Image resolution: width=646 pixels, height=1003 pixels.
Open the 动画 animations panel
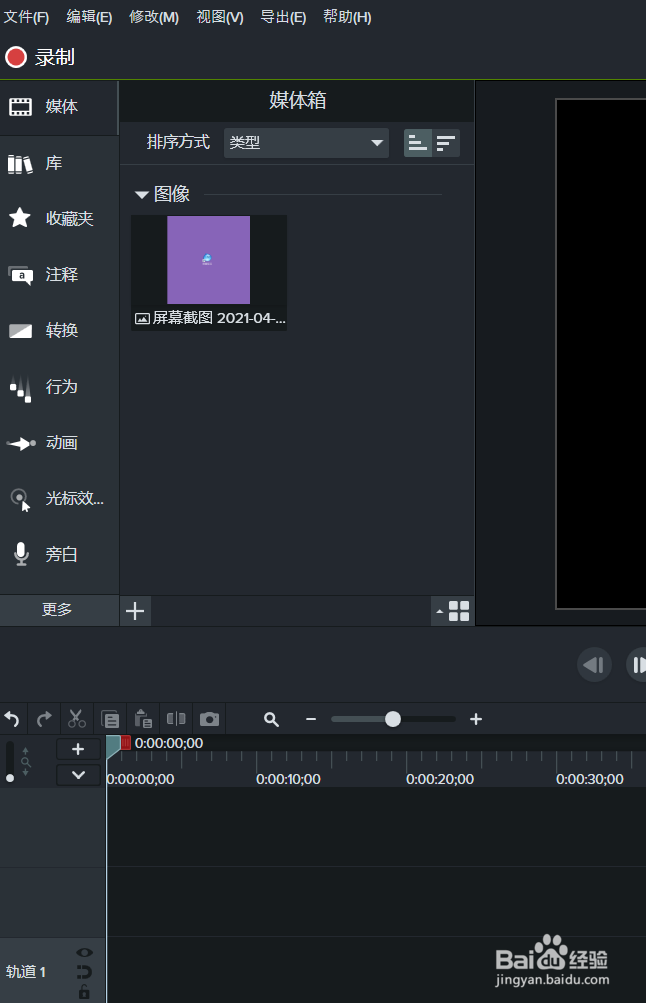59,443
